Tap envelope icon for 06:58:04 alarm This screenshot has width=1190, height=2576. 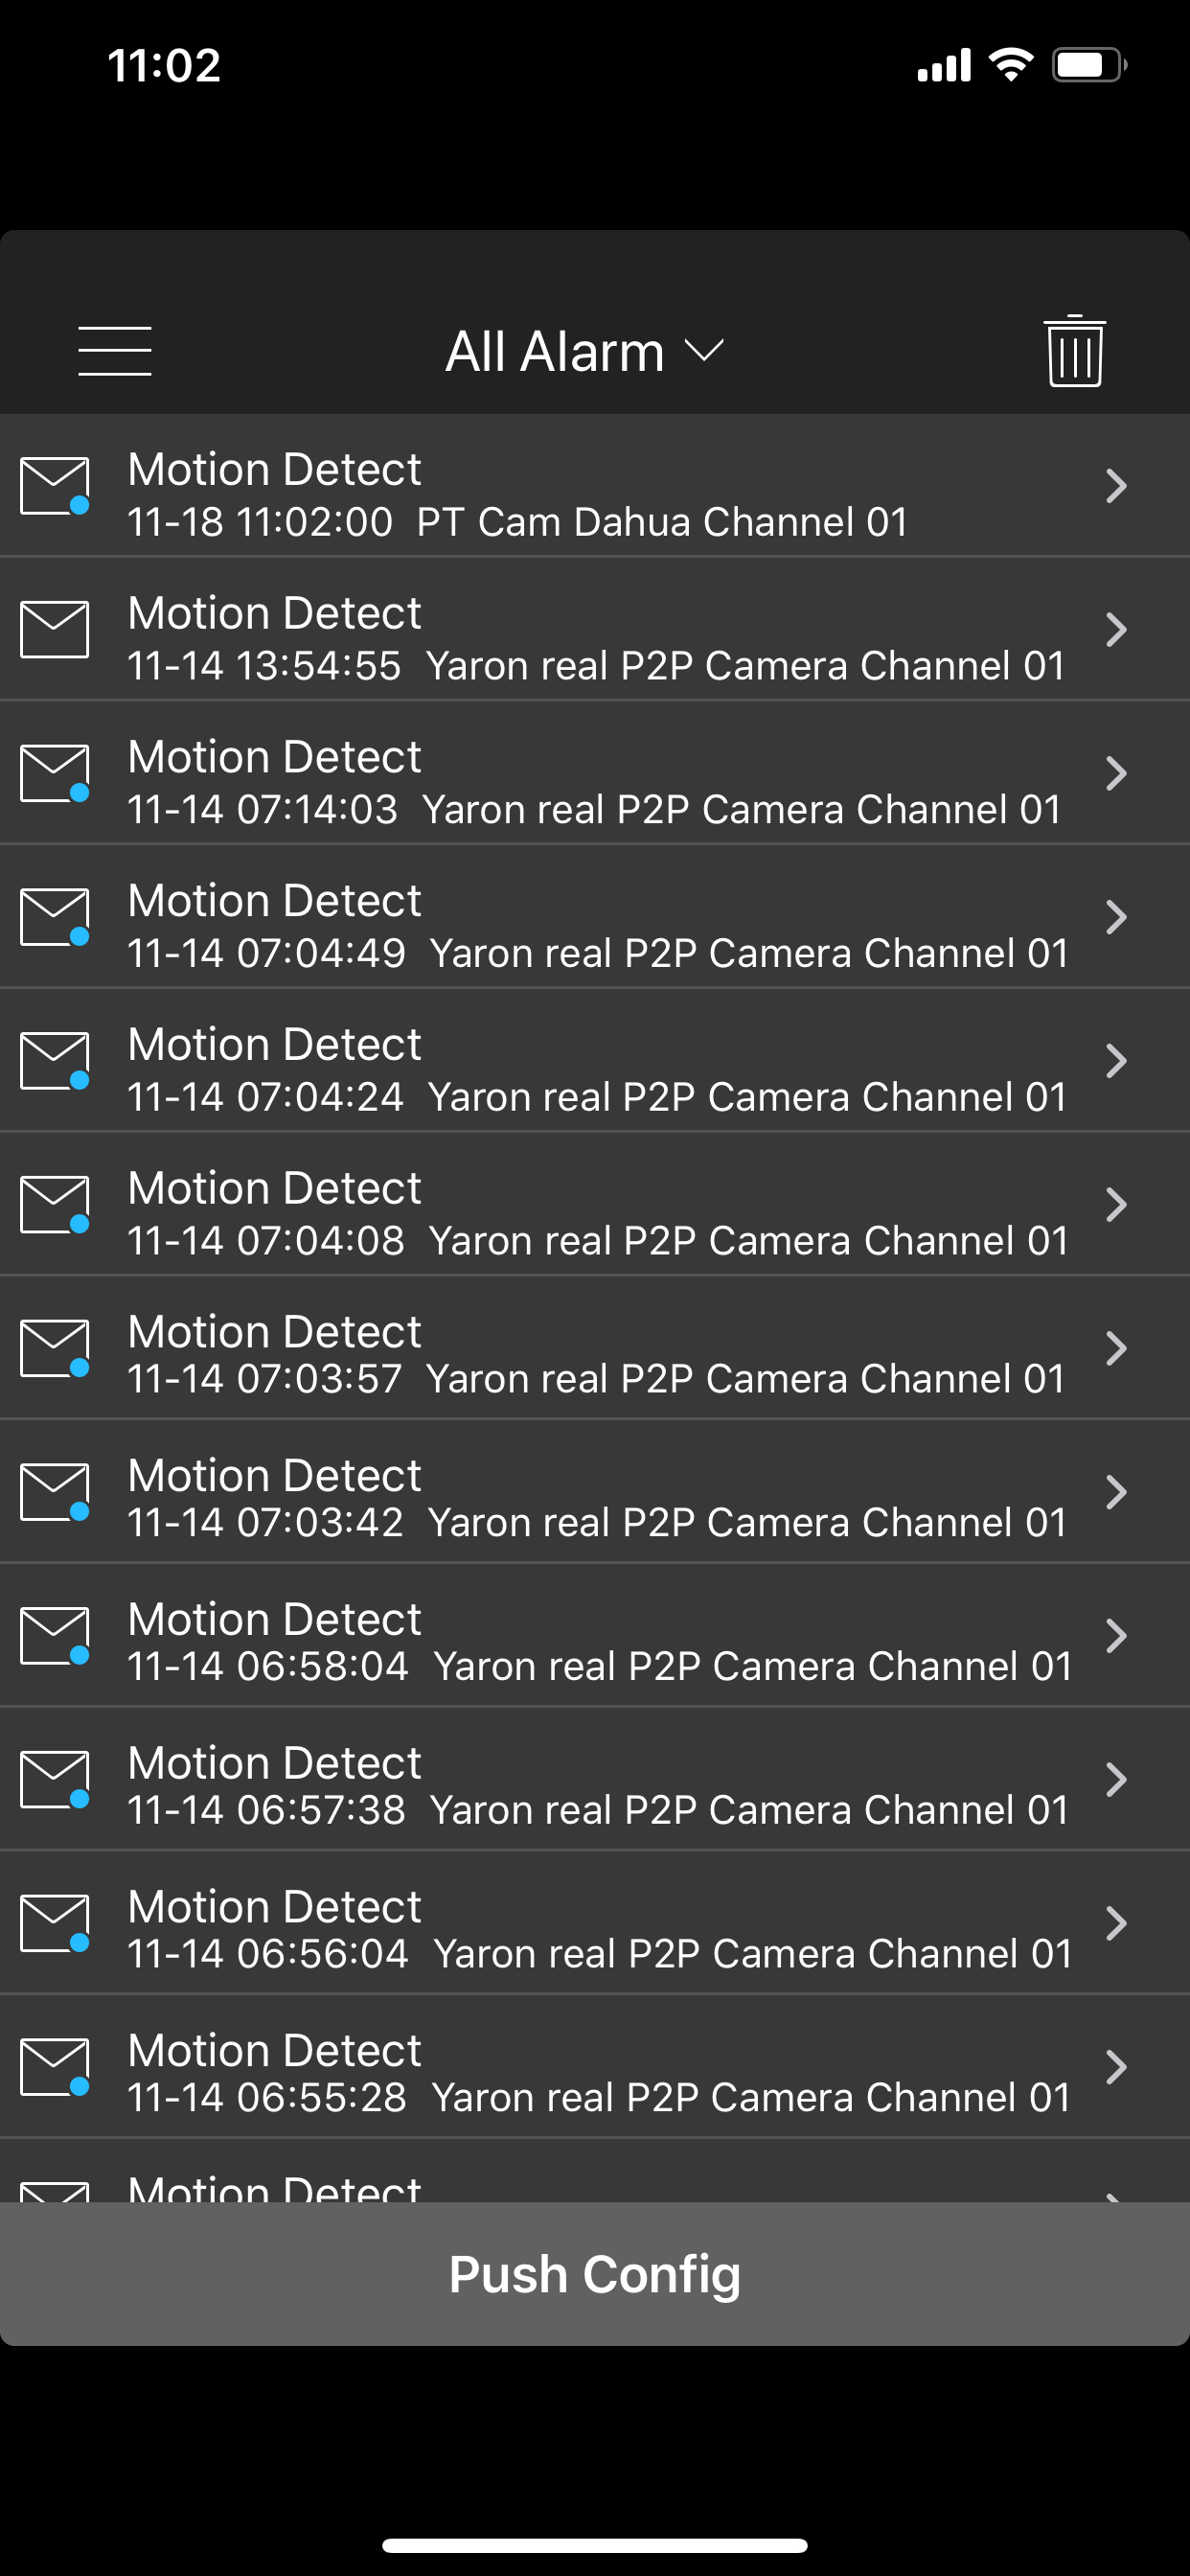(x=55, y=1636)
